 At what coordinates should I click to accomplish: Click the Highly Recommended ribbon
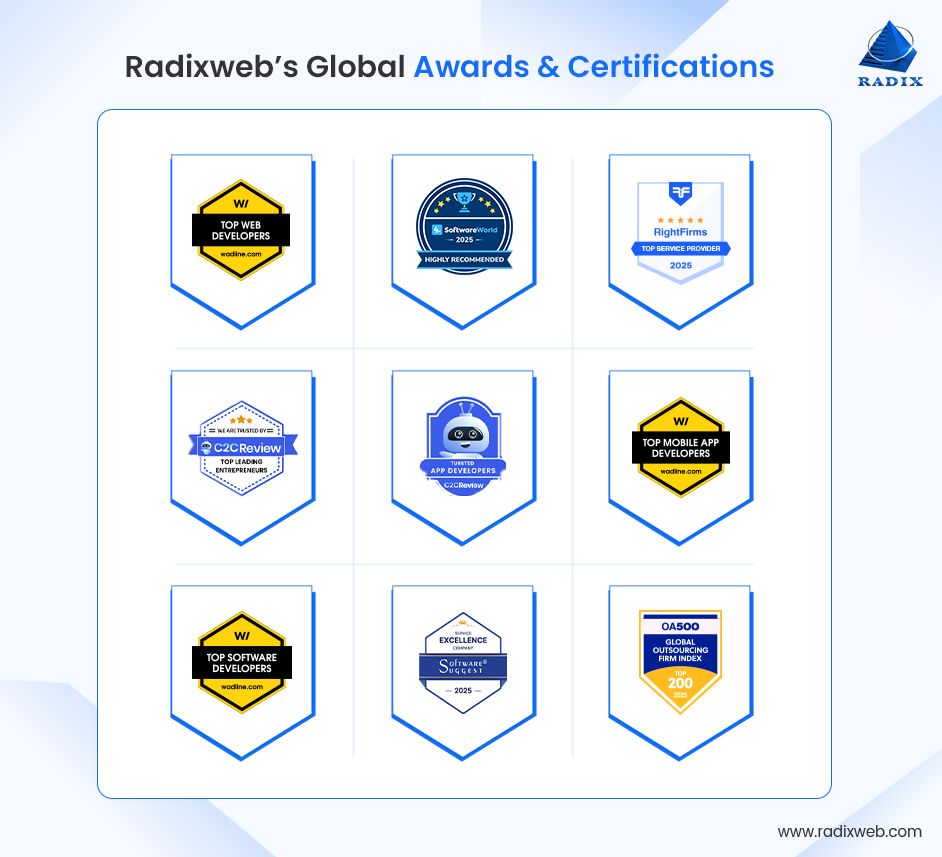[x=464, y=259]
